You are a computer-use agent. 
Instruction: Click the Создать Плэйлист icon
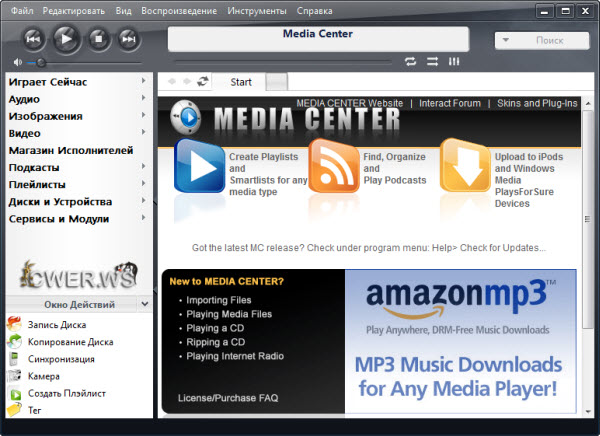[x=15, y=394]
